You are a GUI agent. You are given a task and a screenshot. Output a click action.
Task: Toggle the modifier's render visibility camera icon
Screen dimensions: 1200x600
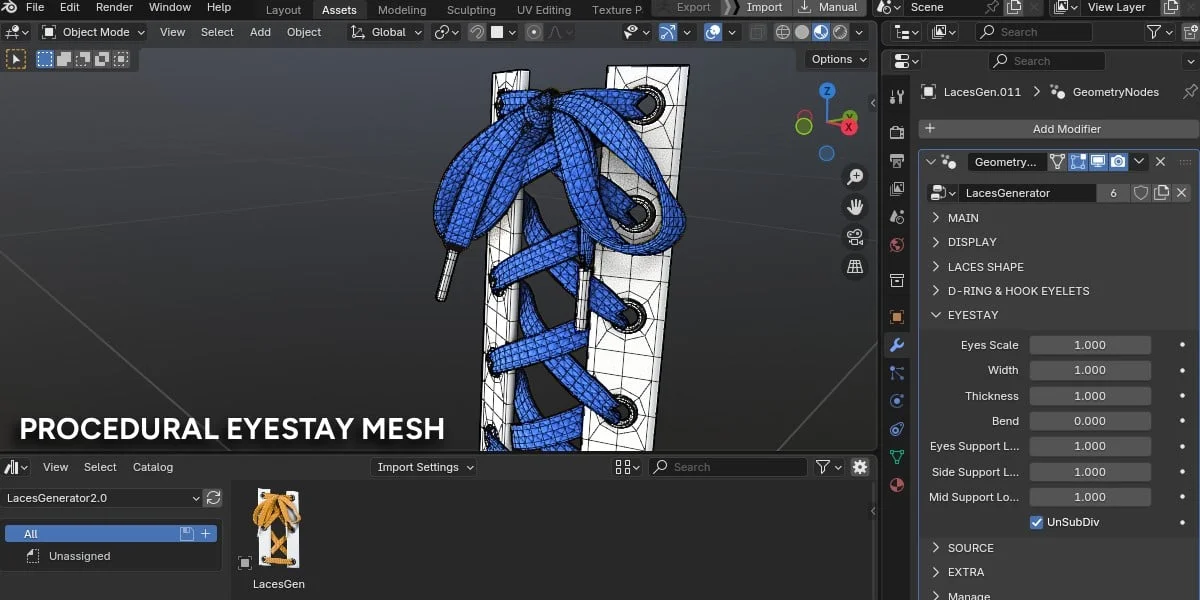click(x=1118, y=161)
